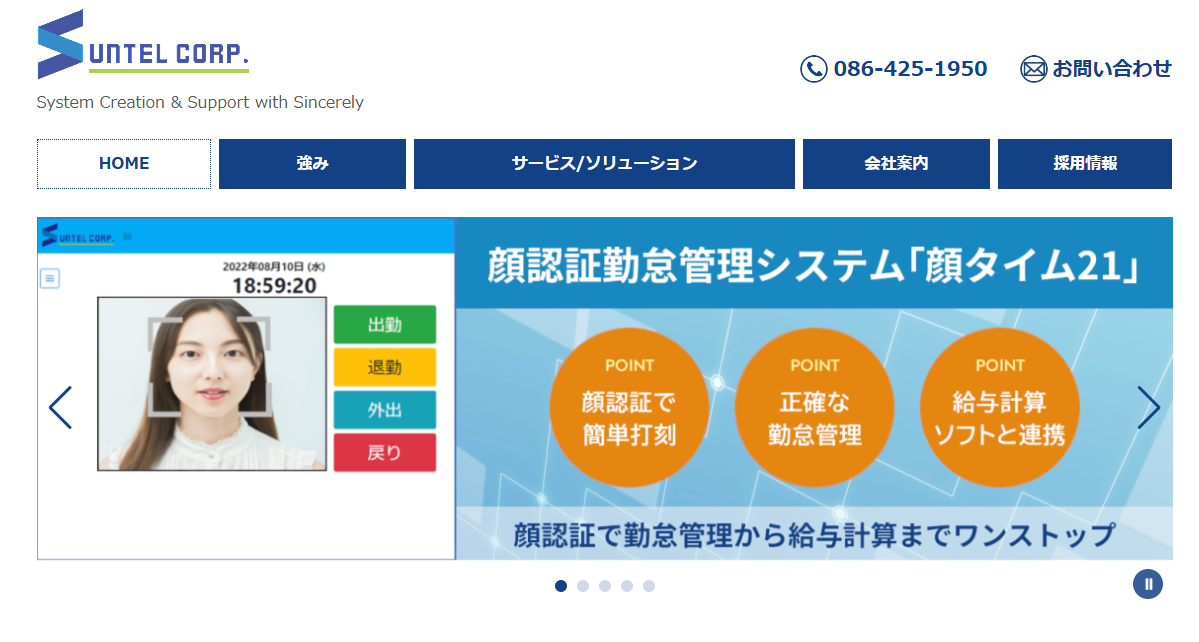Select the fourth carousel dot
This screenshot has width=1199, height=642.
627,586
